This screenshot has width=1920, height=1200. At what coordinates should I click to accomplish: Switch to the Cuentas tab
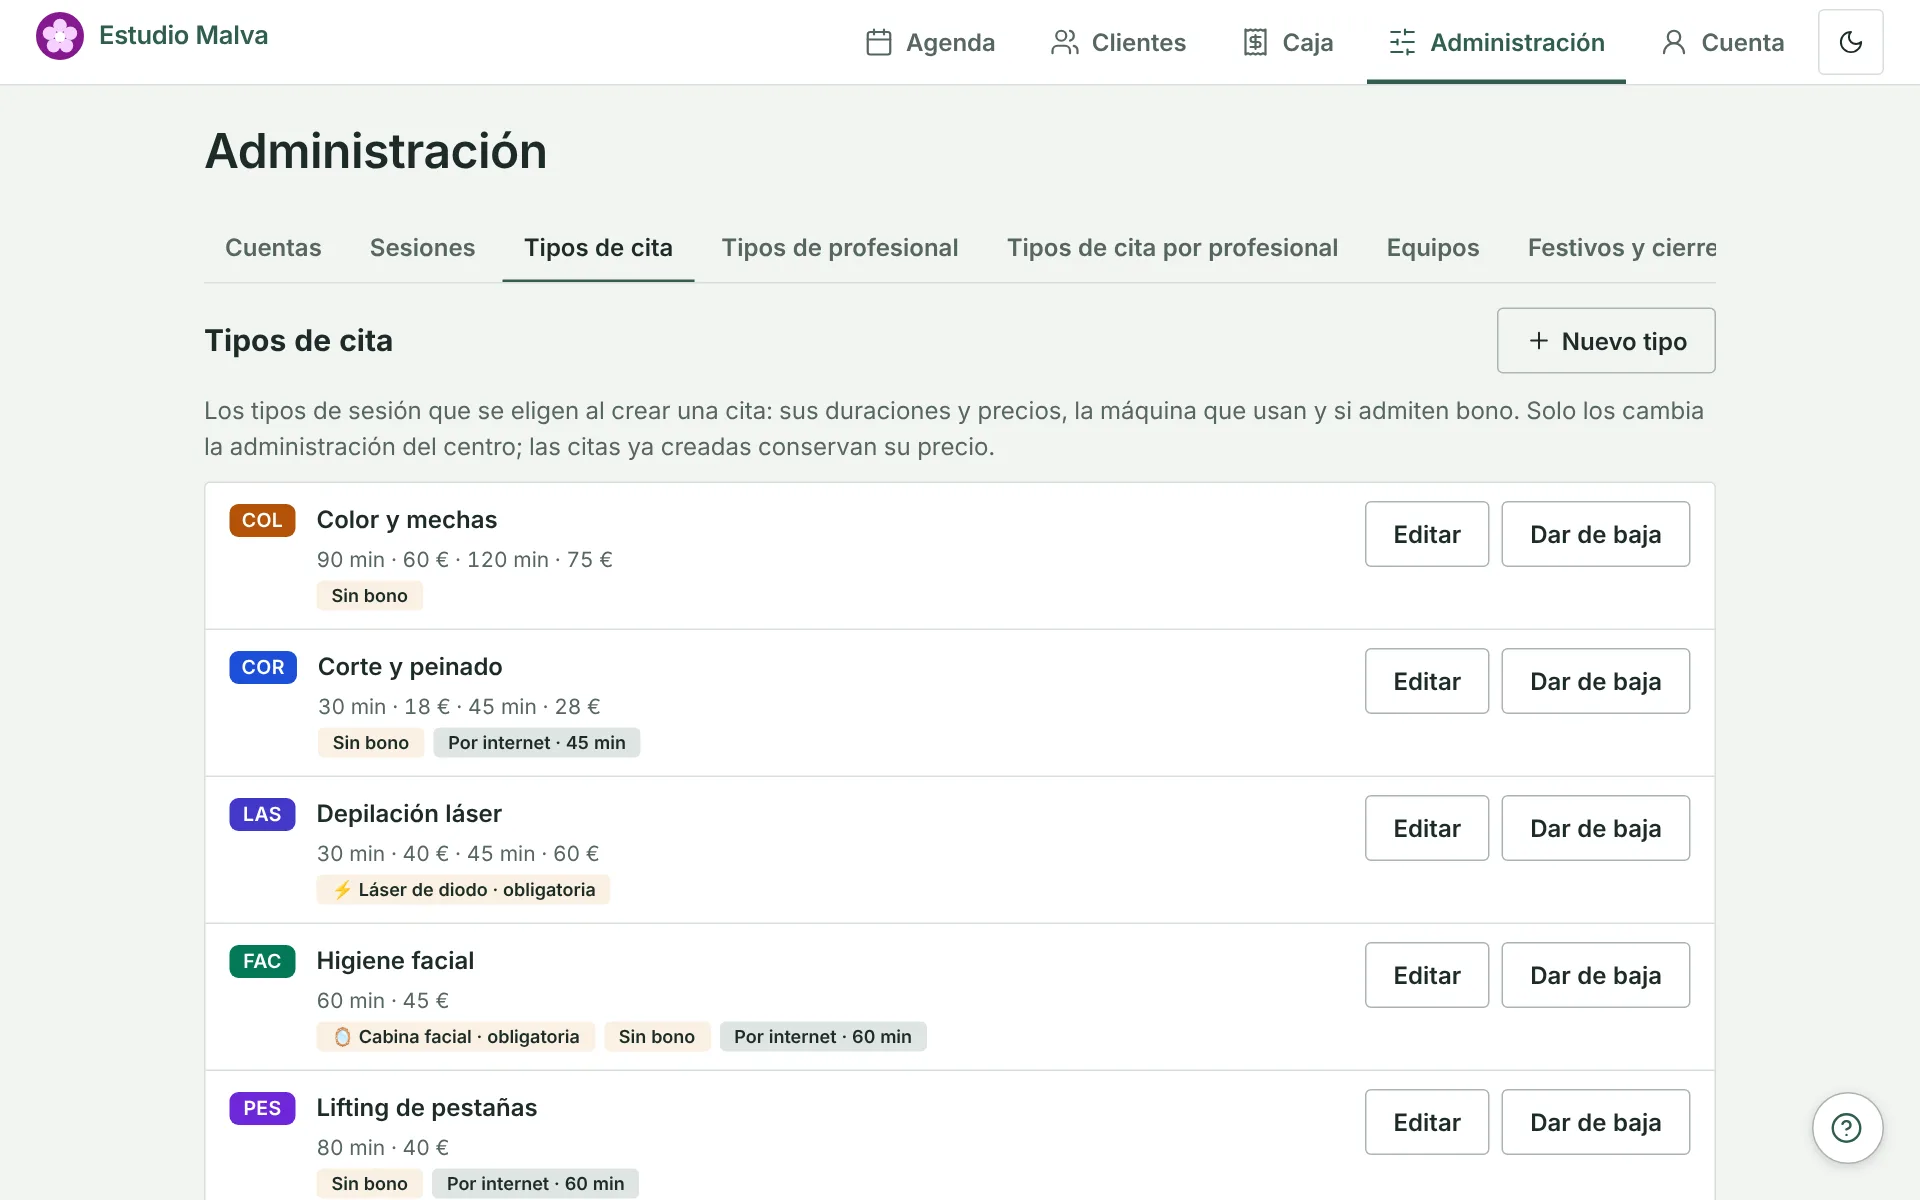(x=273, y=248)
